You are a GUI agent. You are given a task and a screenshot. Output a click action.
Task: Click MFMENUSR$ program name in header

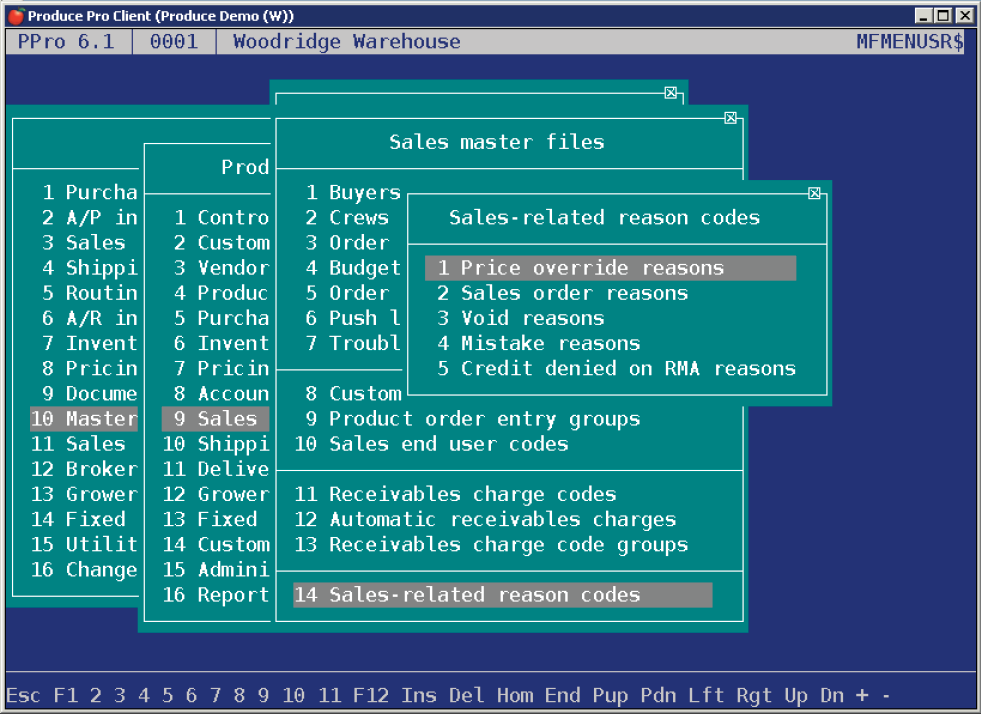[x=910, y=42]
